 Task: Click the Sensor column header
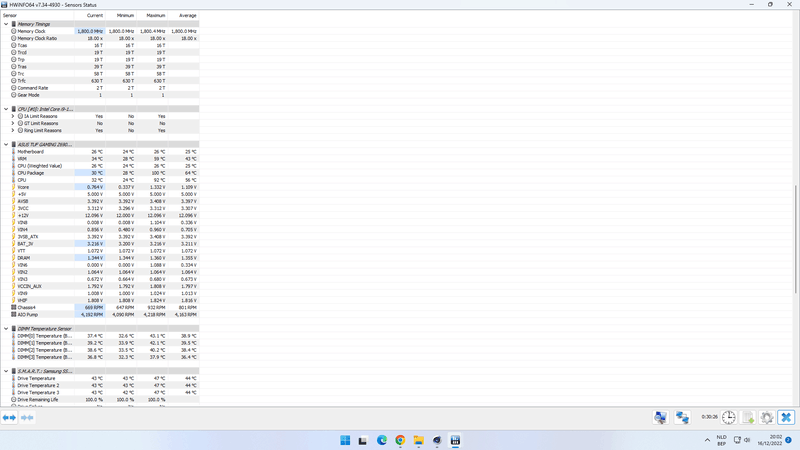coord(37,15)
